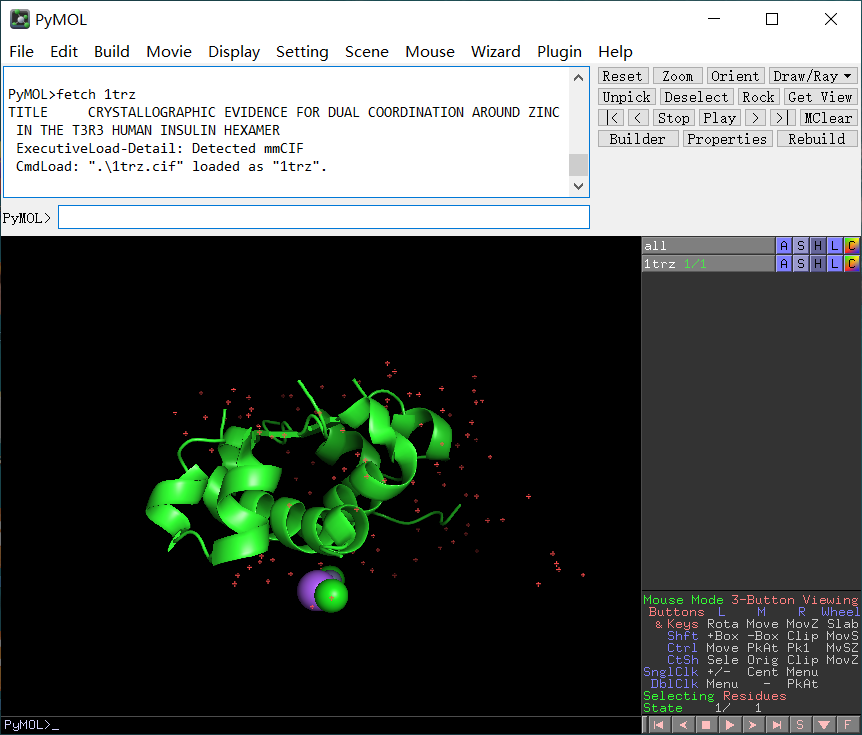Open the Edit menu
862x735 pixels.
pyautogui.click(x=64, y=51)
